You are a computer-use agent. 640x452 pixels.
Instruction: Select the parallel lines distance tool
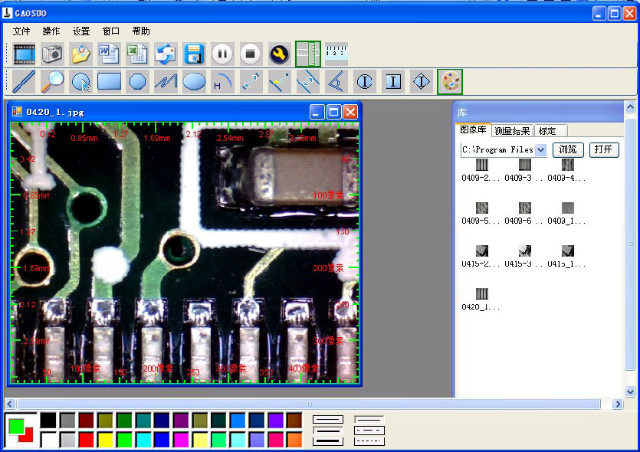pos(308,82)
